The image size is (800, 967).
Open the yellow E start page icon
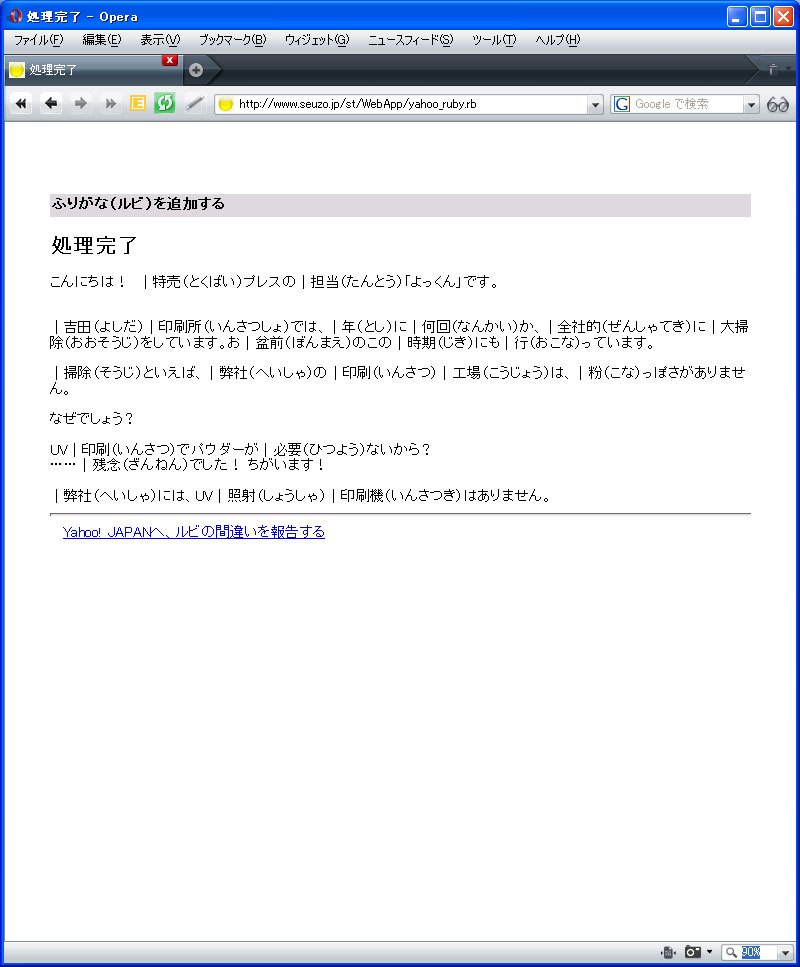click(x=138, y=104)
